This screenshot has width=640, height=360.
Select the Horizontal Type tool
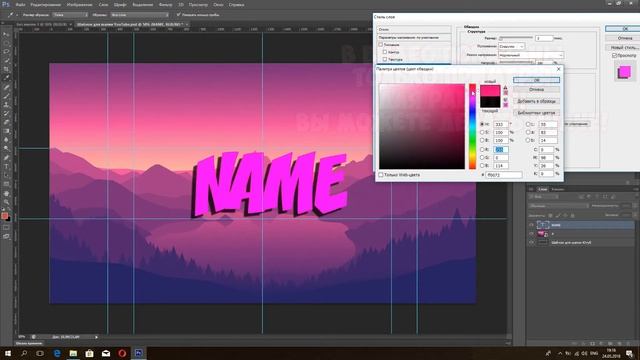pyautogui.click(x=6, y=167)
